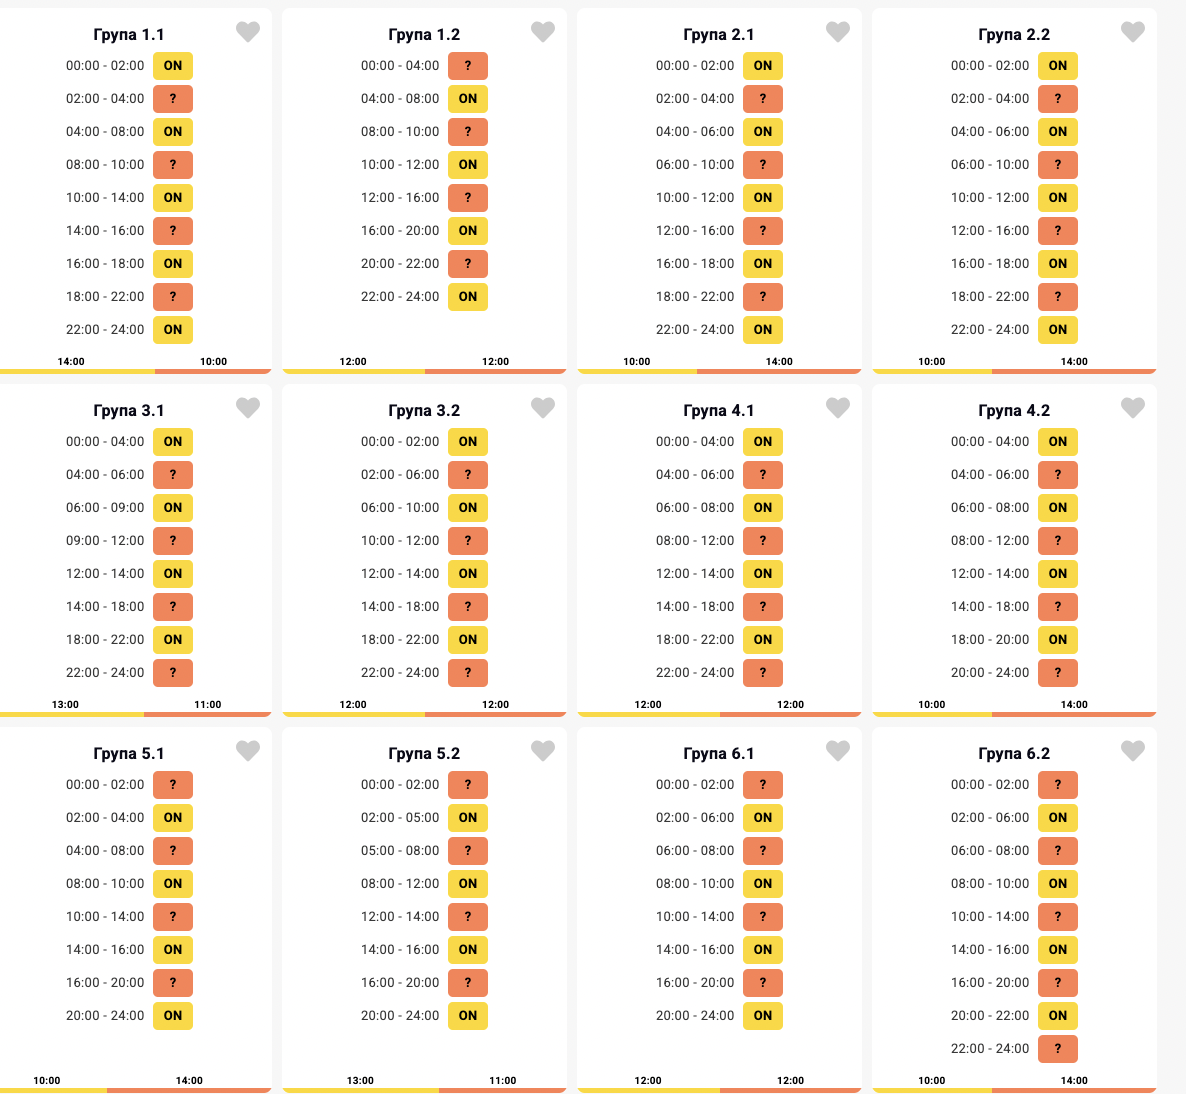Toggle favorite heart for Група 6.2

(x=1133, y=751)
